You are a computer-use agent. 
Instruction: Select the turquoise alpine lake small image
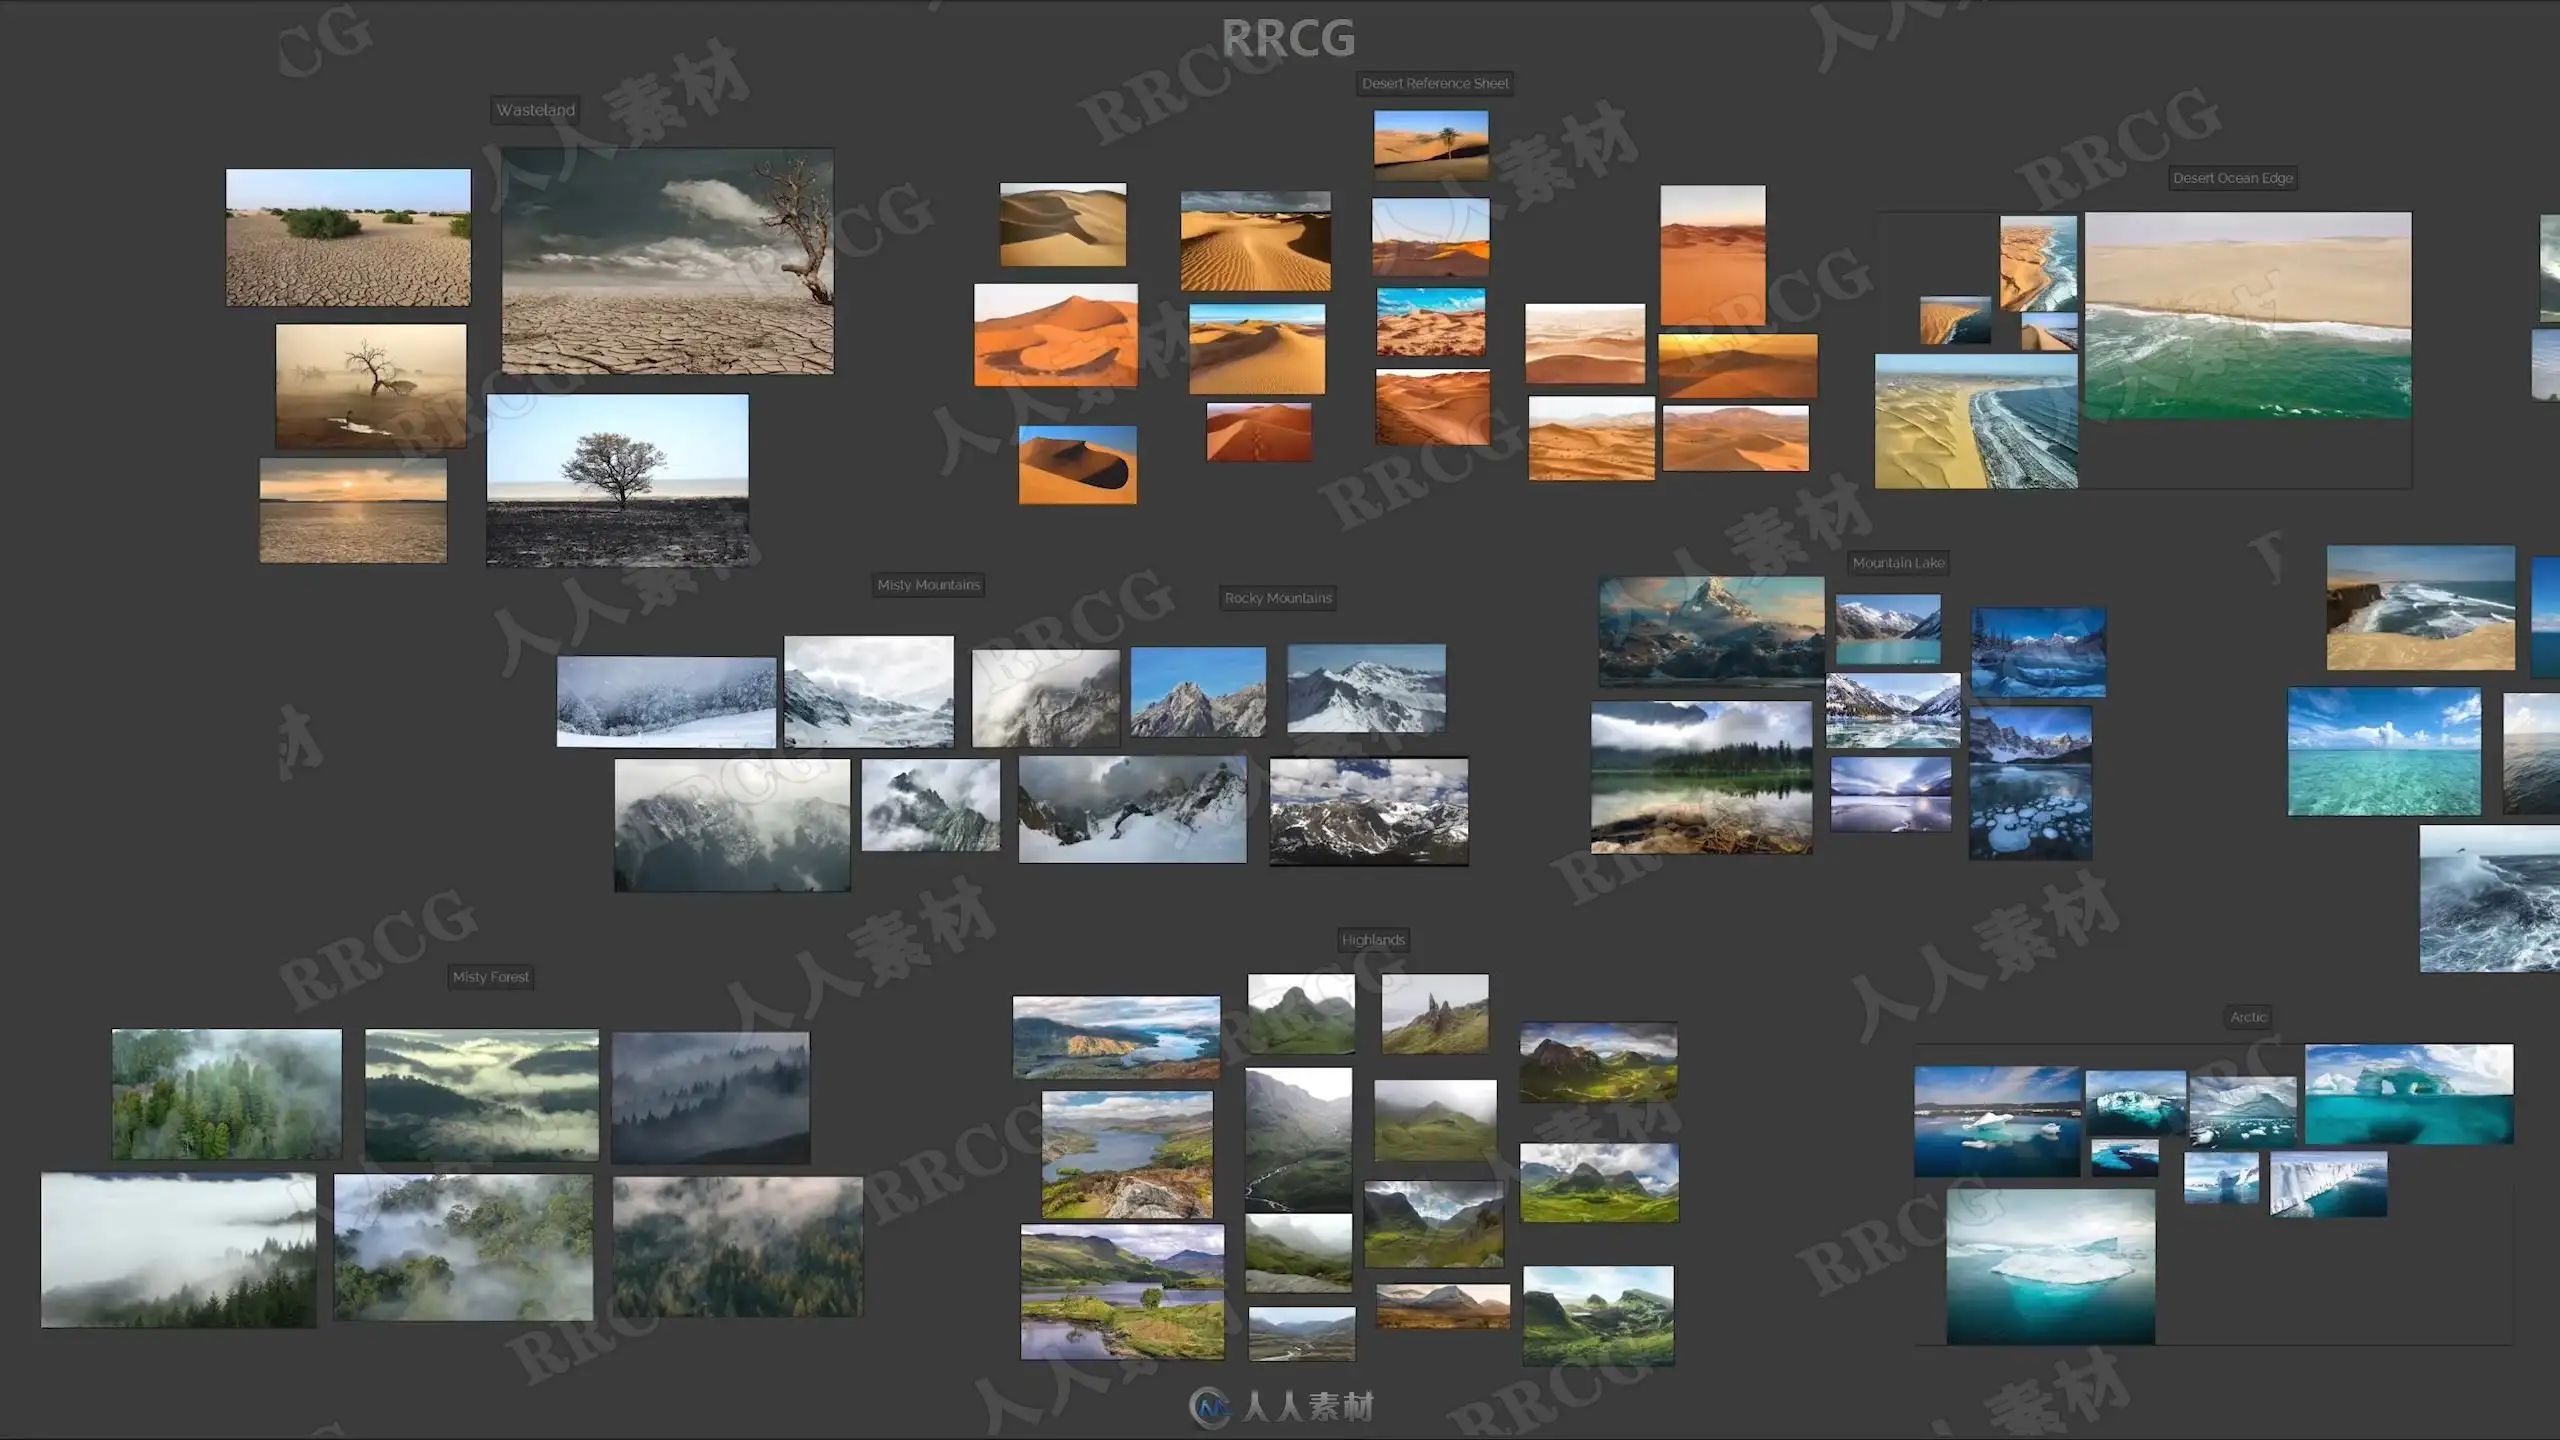1888,630
